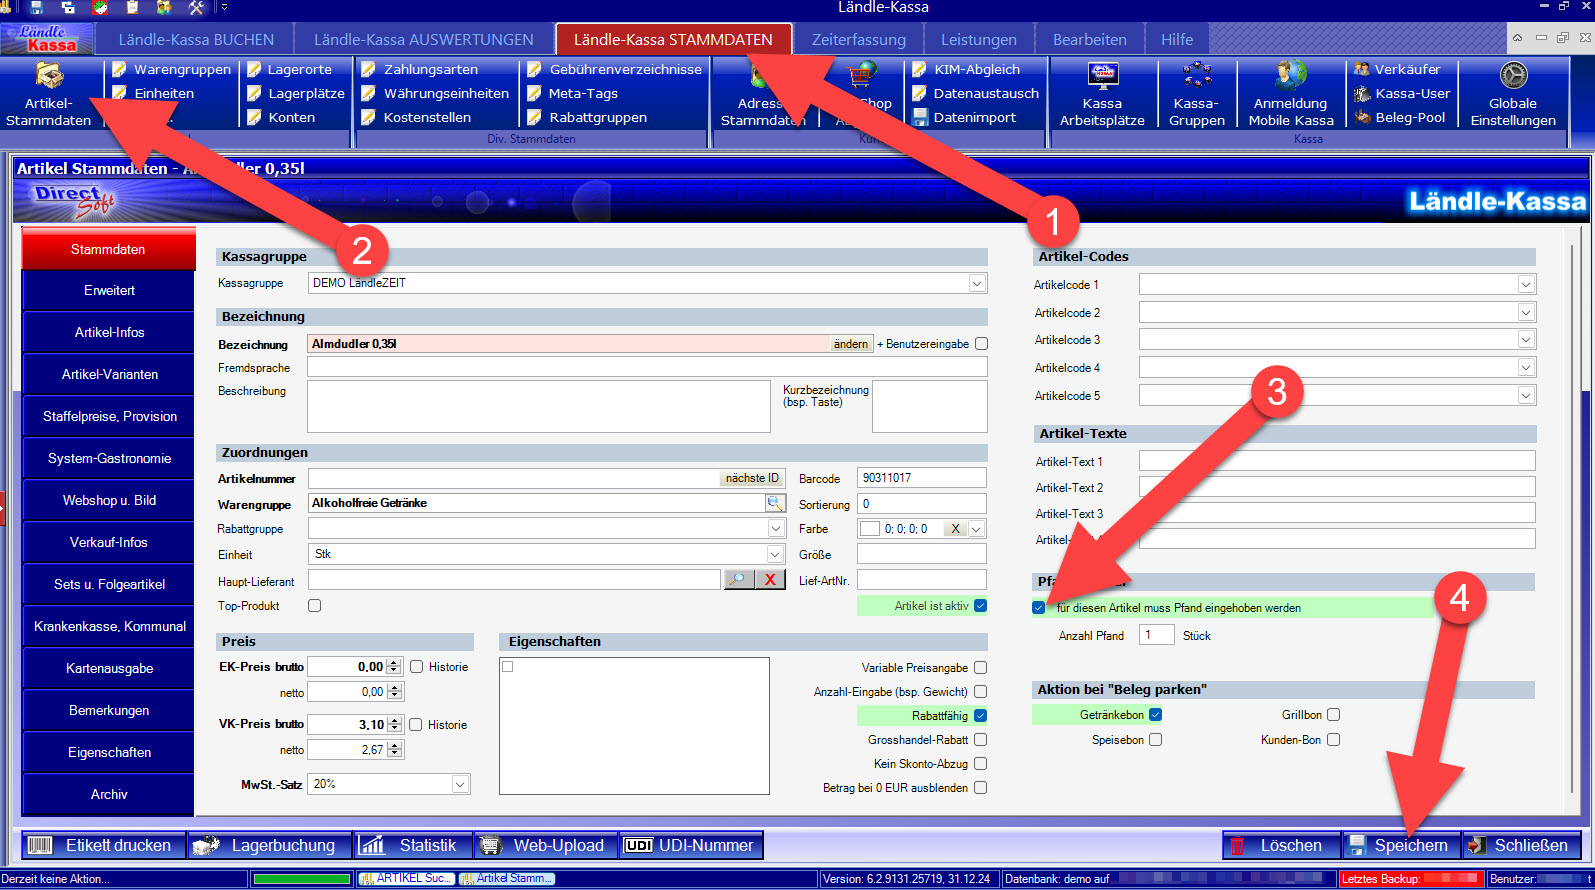Open Beleg-Pool
The image size is (1595, 890).
(1400, 117)
